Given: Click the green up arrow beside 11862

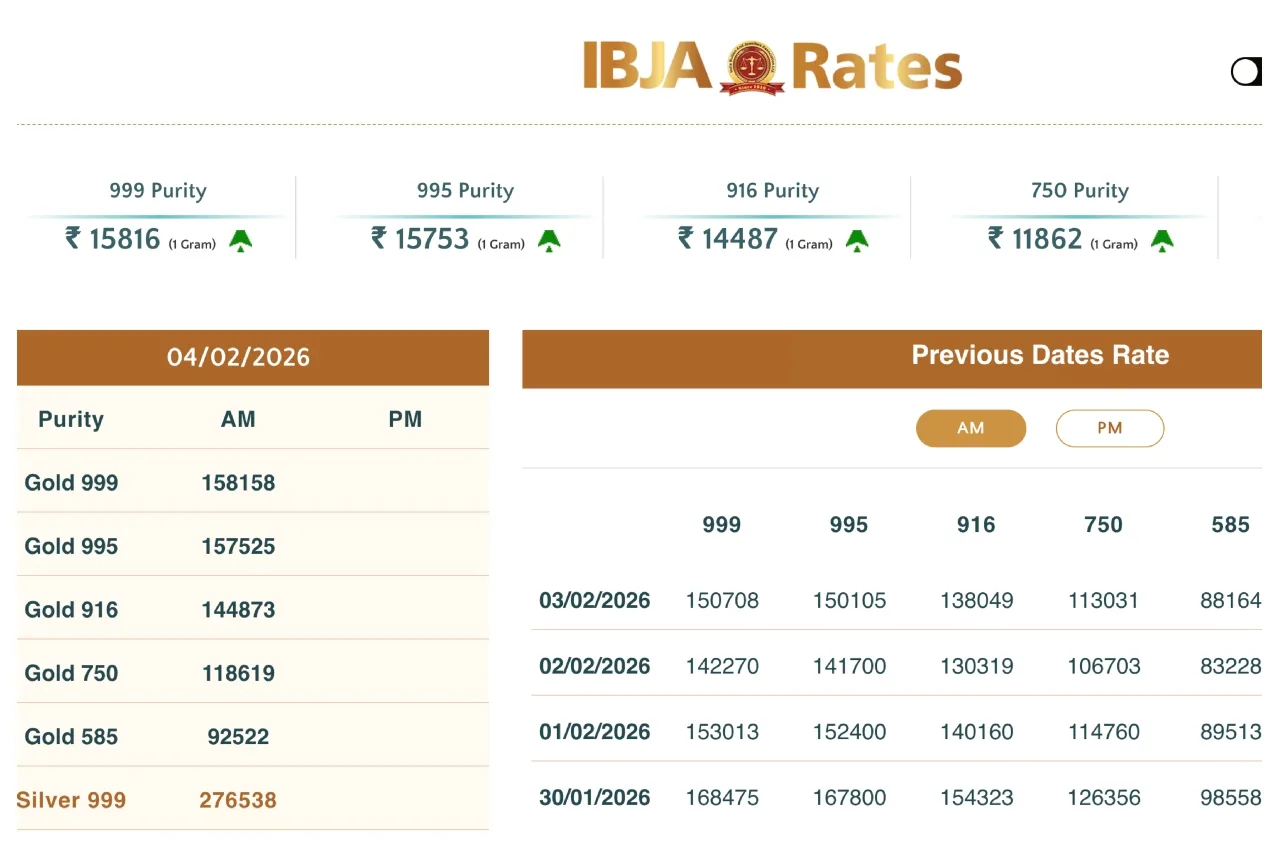Looking at the screenshot, I should pos(1161,240).
